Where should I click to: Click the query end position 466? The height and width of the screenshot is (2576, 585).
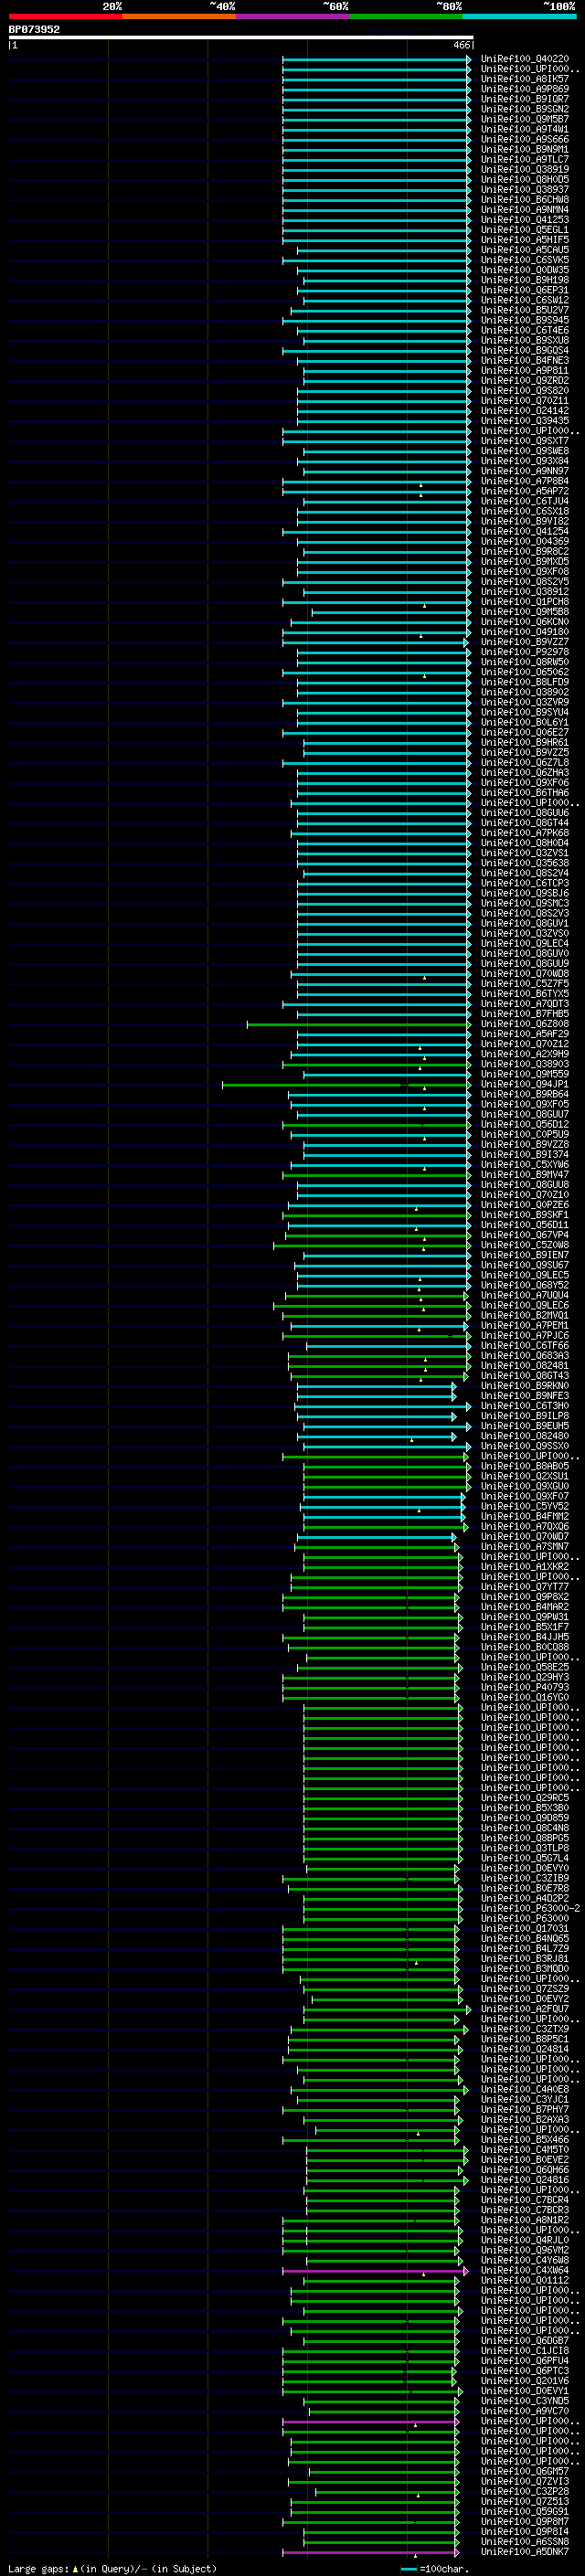click(461, 45)
